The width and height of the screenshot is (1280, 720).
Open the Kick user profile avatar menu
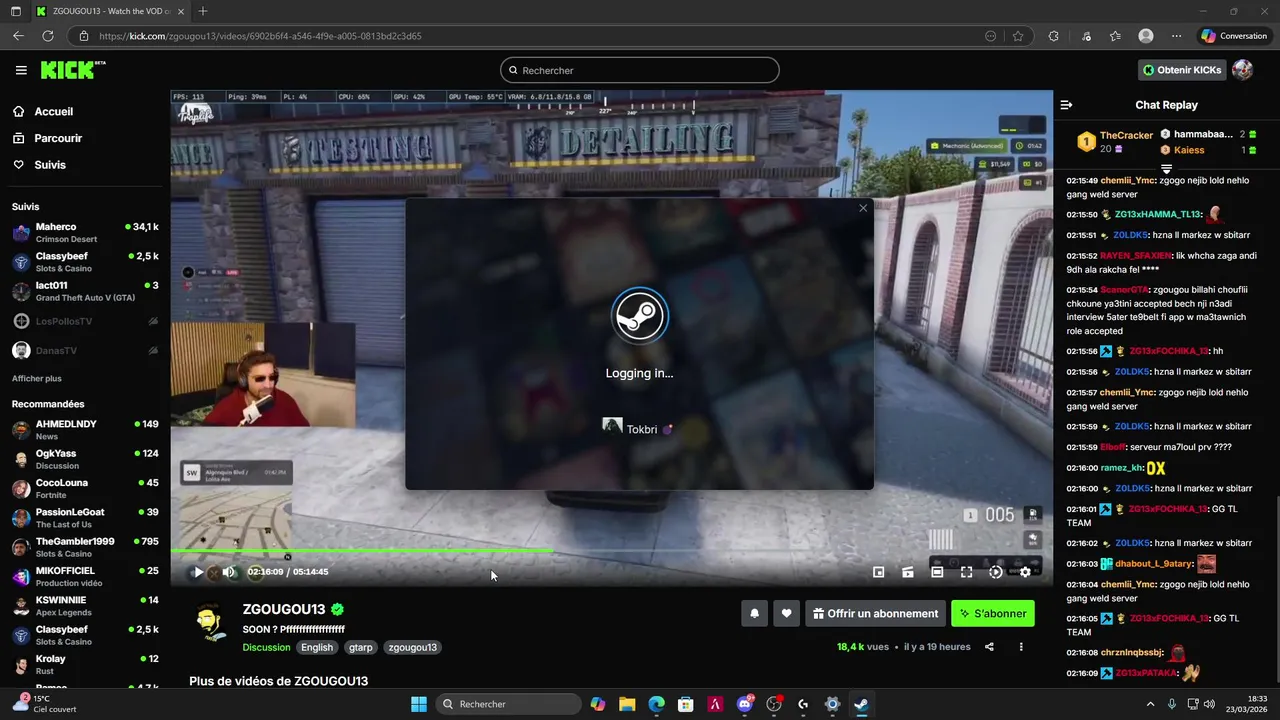click(1243, 70)
